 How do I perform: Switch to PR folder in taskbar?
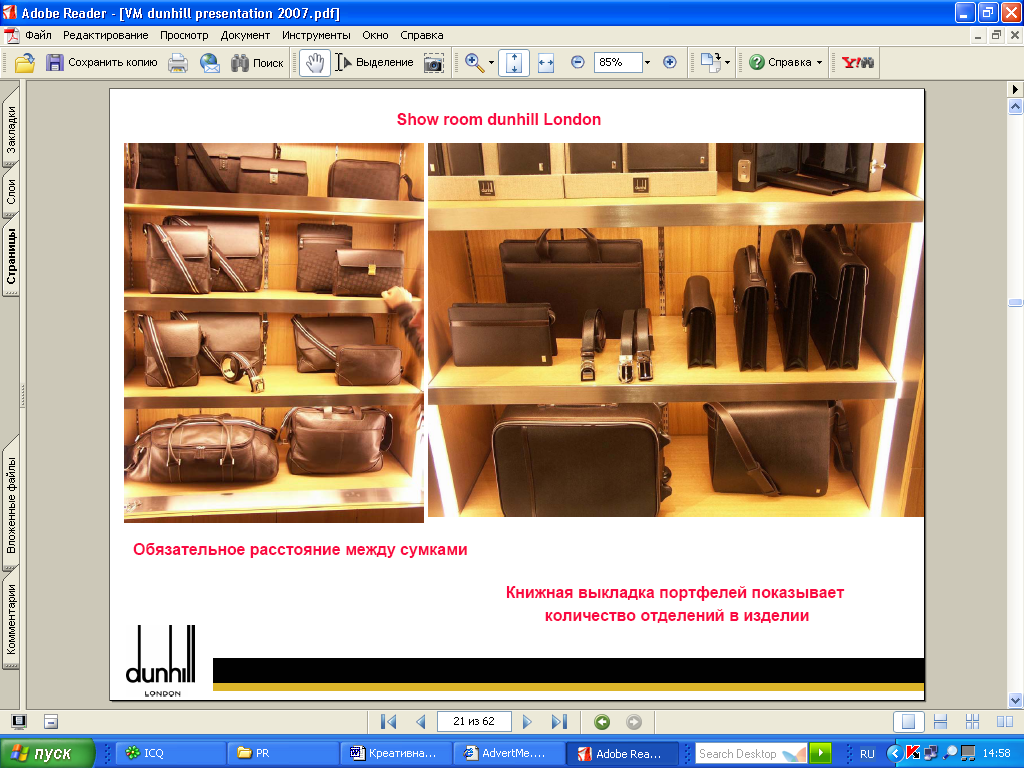coord(283,753)
